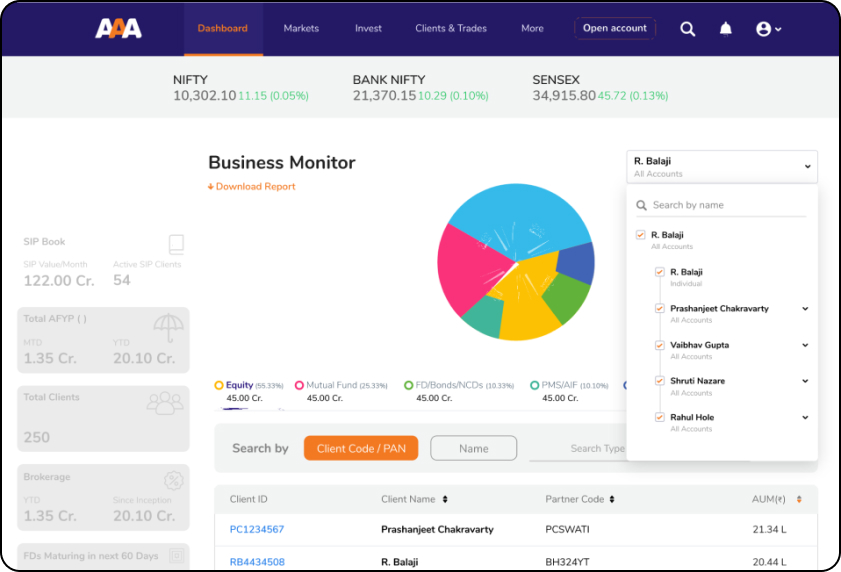Select Name search option
The width and height of the screenshot is (841, 572).
[x=474, y=448]
